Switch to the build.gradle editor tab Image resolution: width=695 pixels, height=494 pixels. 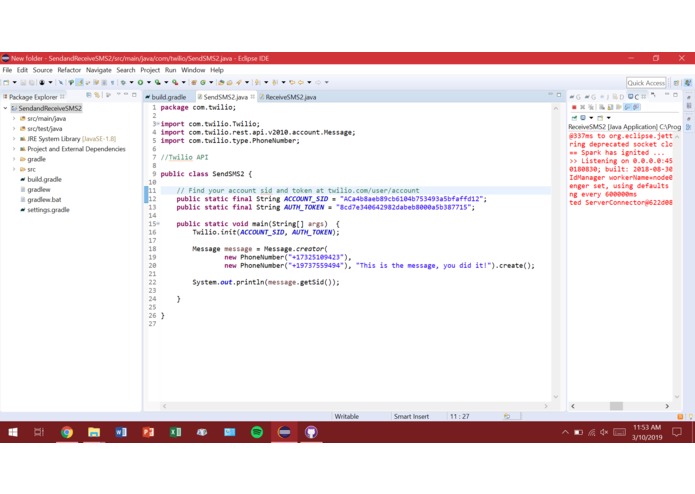click(x=166, y=97)
